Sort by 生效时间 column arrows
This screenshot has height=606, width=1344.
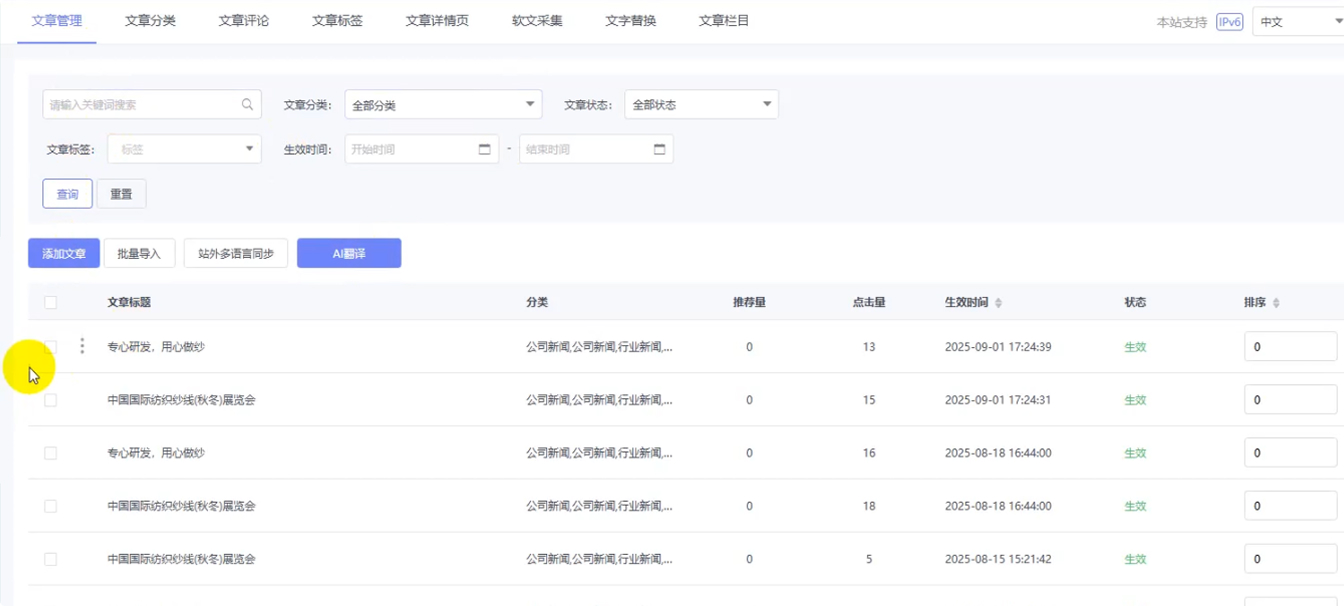point(998,303)
